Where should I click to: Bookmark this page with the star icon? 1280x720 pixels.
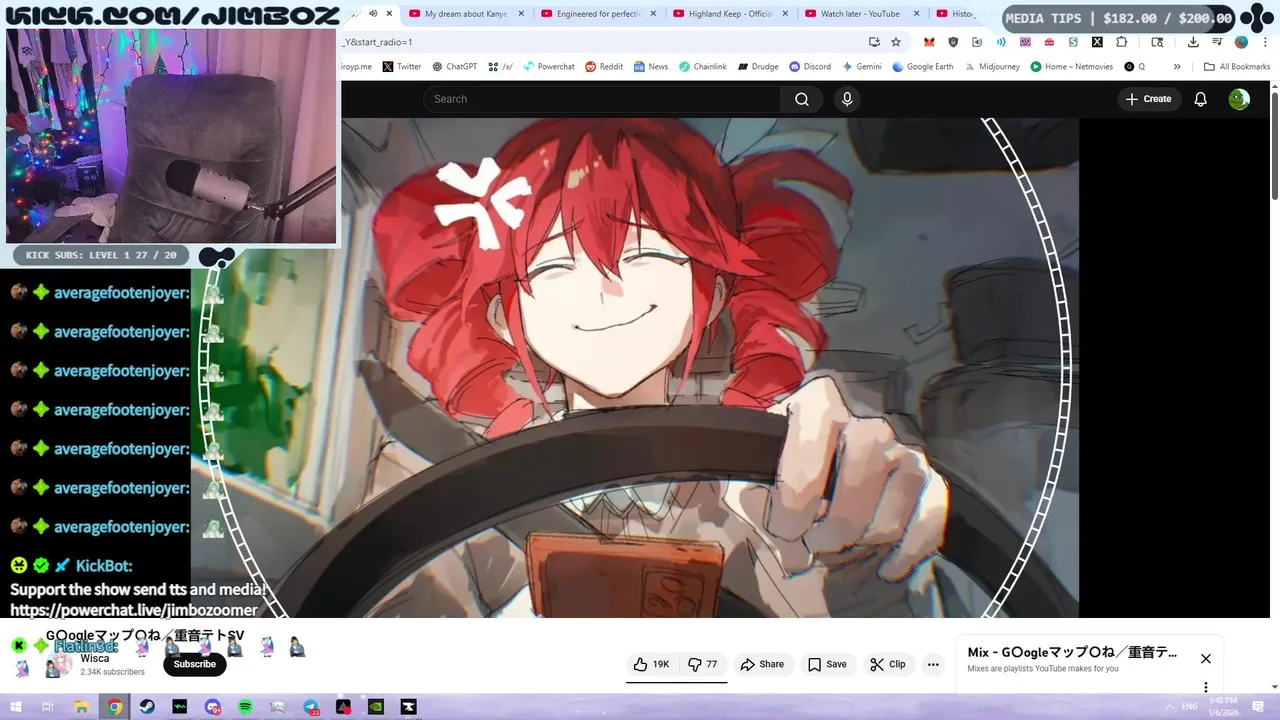pyautogui.click(x=896, y=42)
